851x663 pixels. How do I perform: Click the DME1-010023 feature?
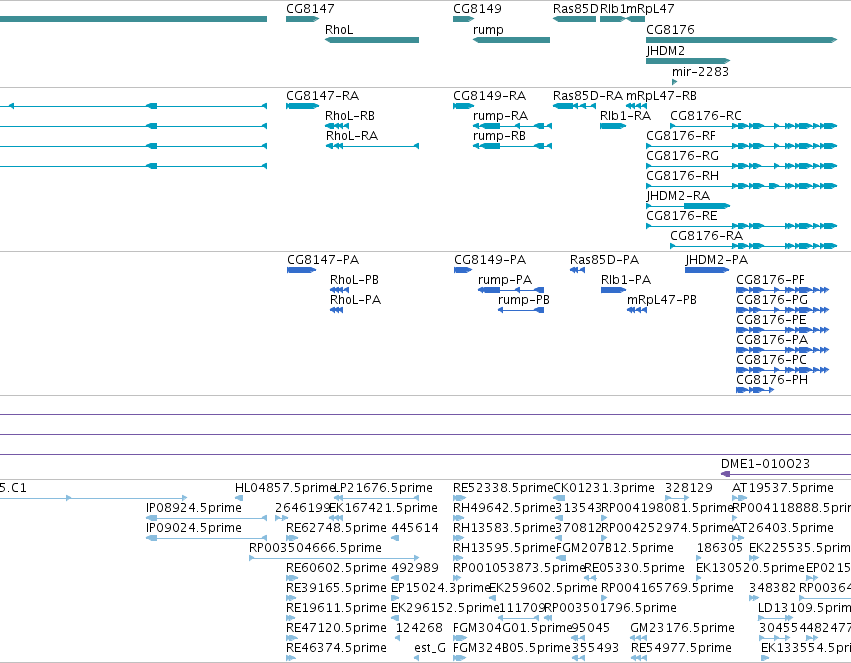[x=785, y=474]
